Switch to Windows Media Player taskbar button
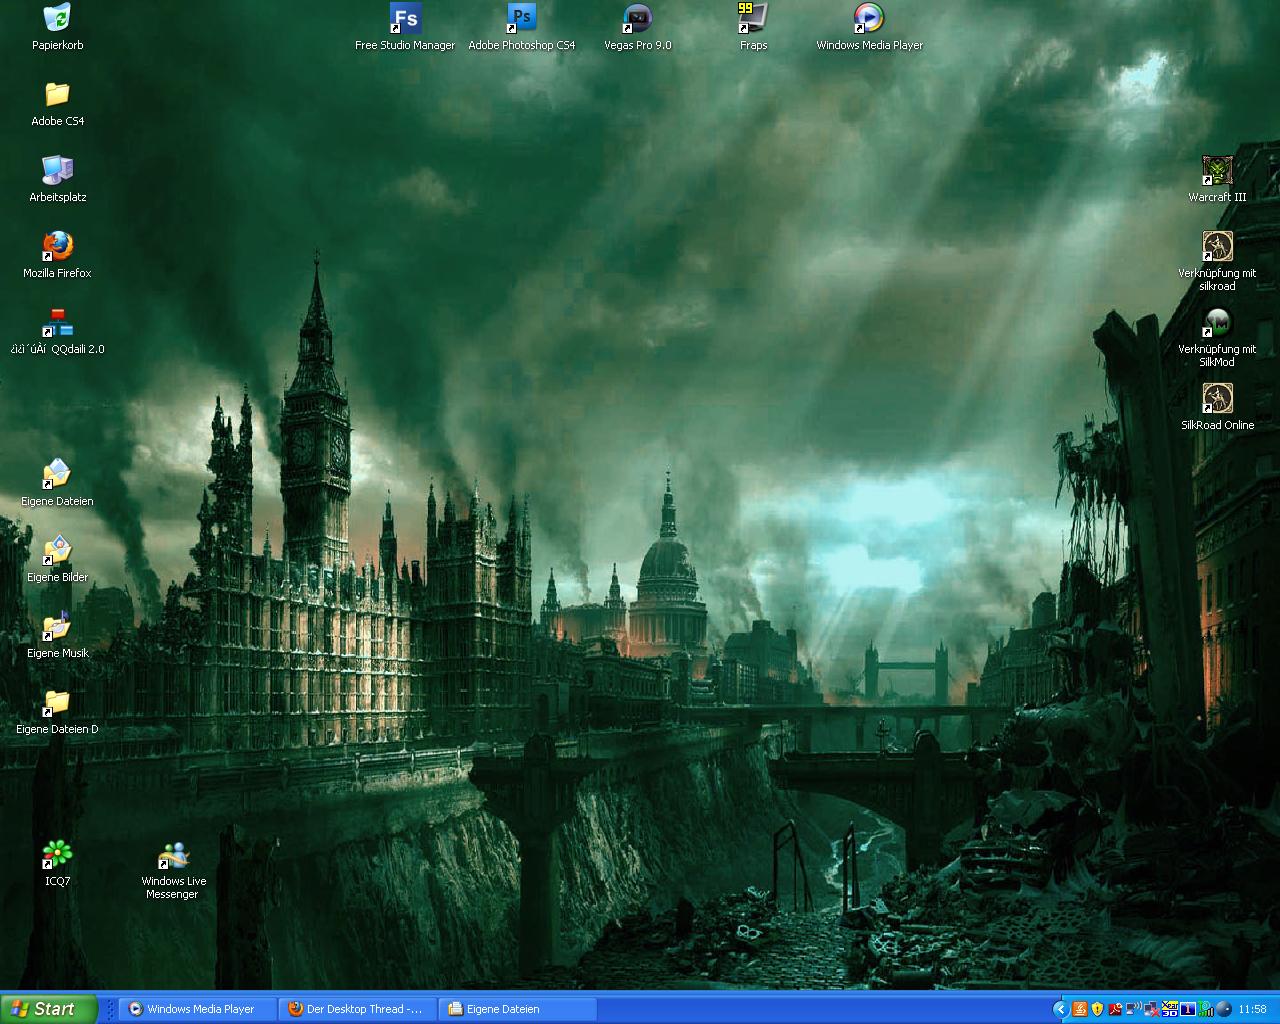Screen dimensions: 1280x1024 coord(198,1009)
